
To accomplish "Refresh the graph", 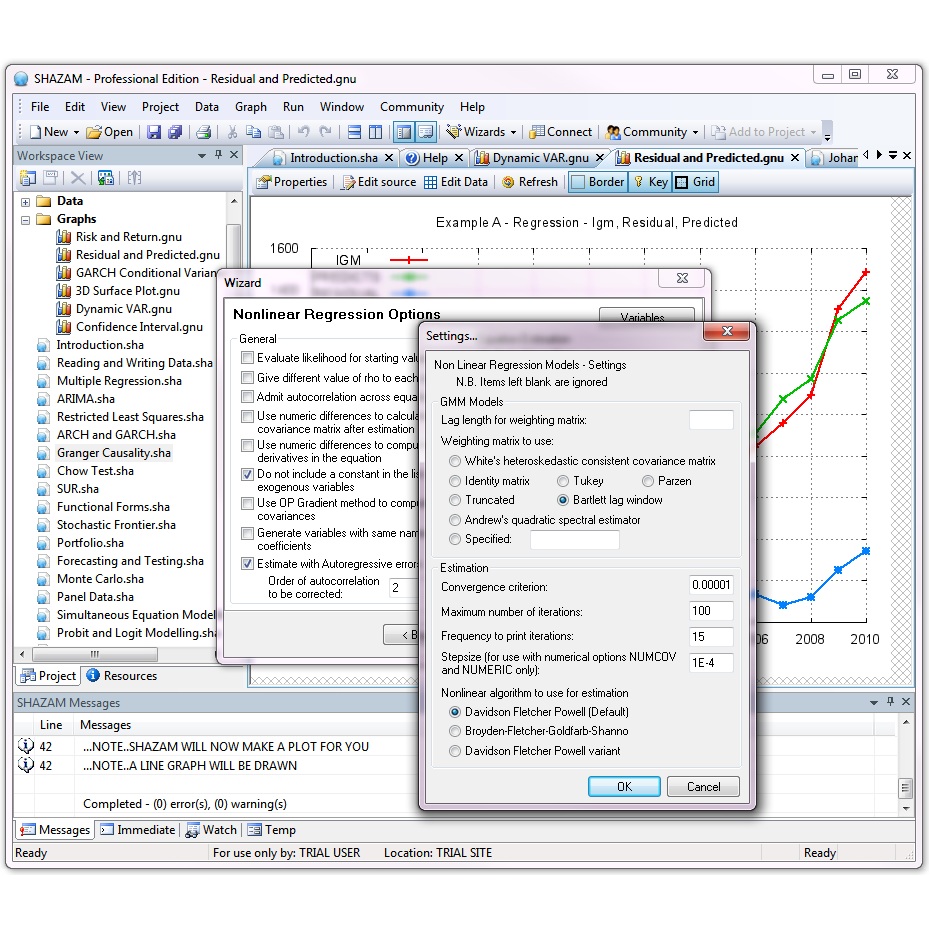I will point(530,182).
